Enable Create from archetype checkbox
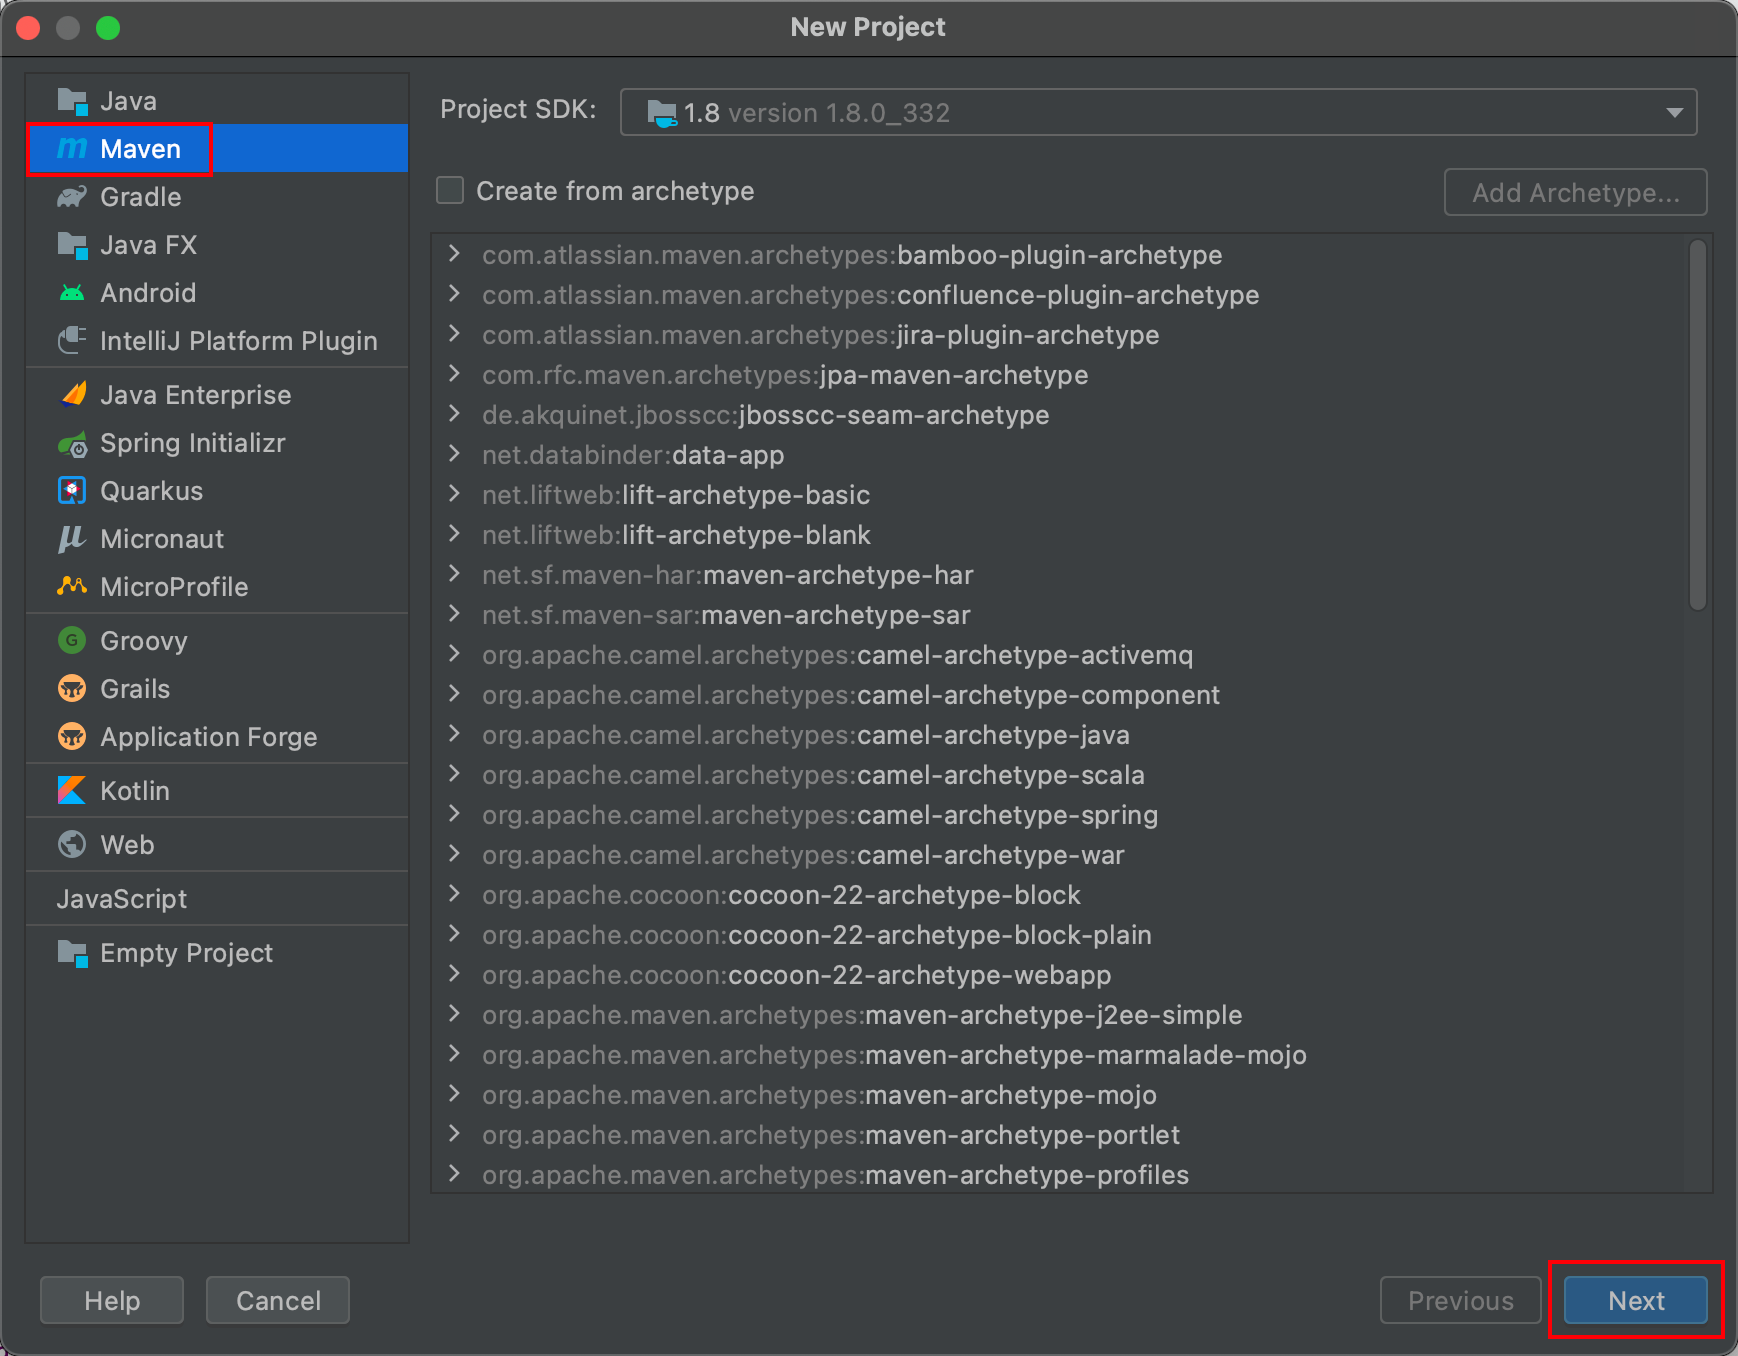This screenshot has height=1356, width=1738. coord(450,190)
